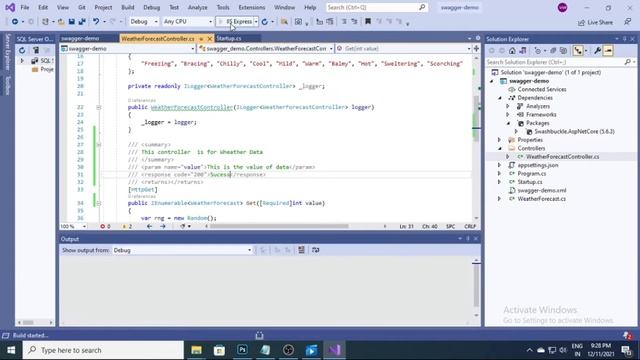Open the Build menu

tap(128, 7)
